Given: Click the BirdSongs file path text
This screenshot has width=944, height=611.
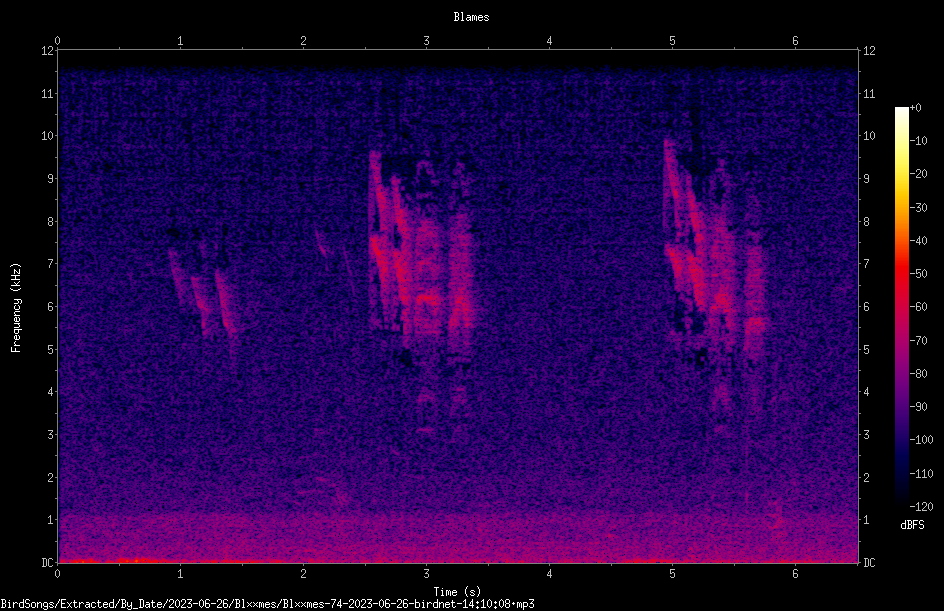Looking at the screenshot, I should click(267, 604).
